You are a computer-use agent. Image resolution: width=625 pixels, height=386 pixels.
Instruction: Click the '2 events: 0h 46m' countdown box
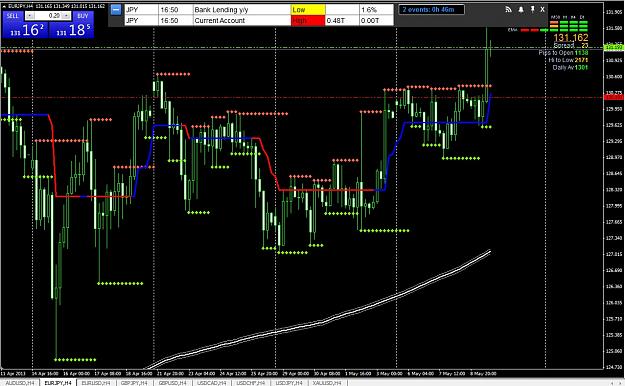431,9
